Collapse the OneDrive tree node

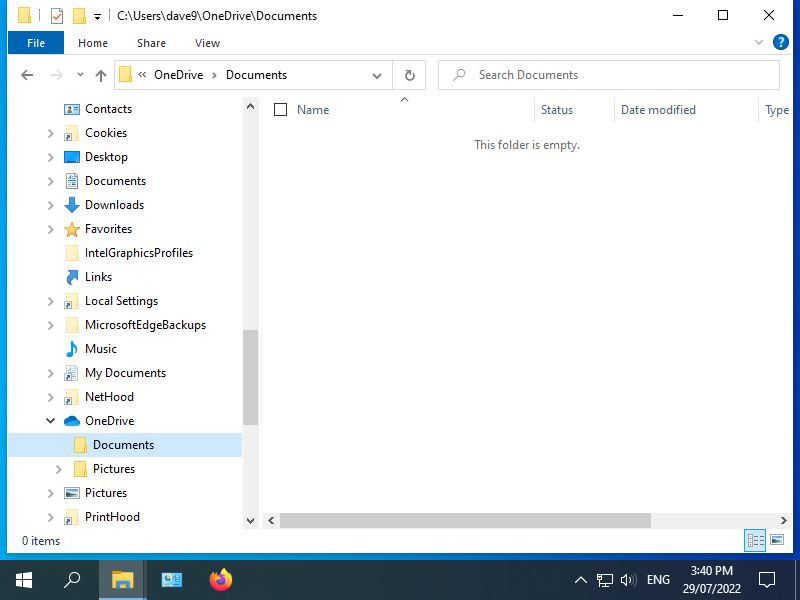51,421
